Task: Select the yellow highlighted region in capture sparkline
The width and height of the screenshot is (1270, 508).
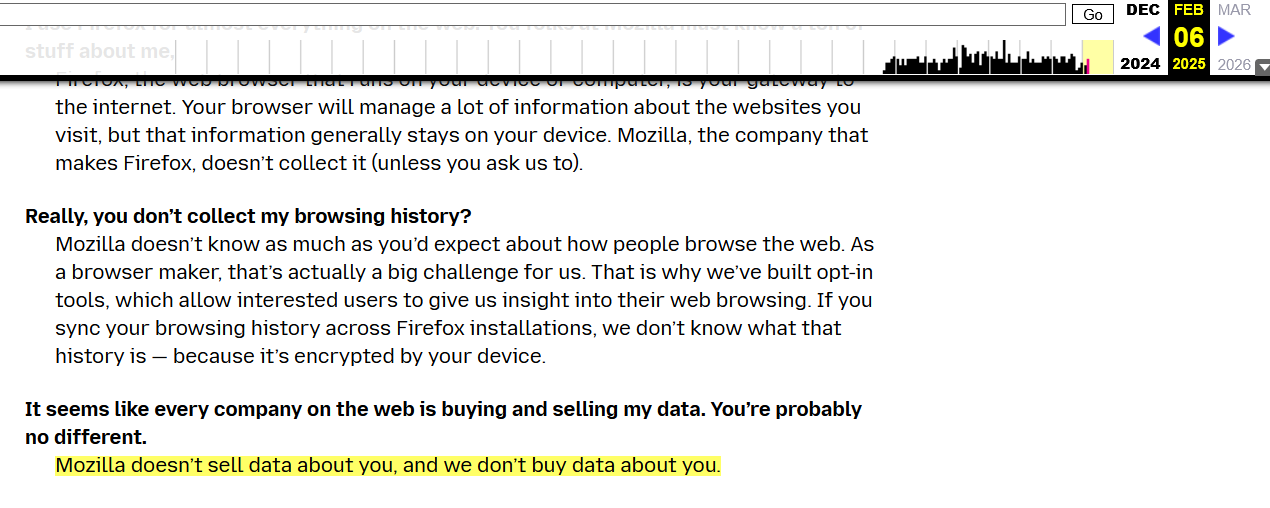Action: point(1099,57)
